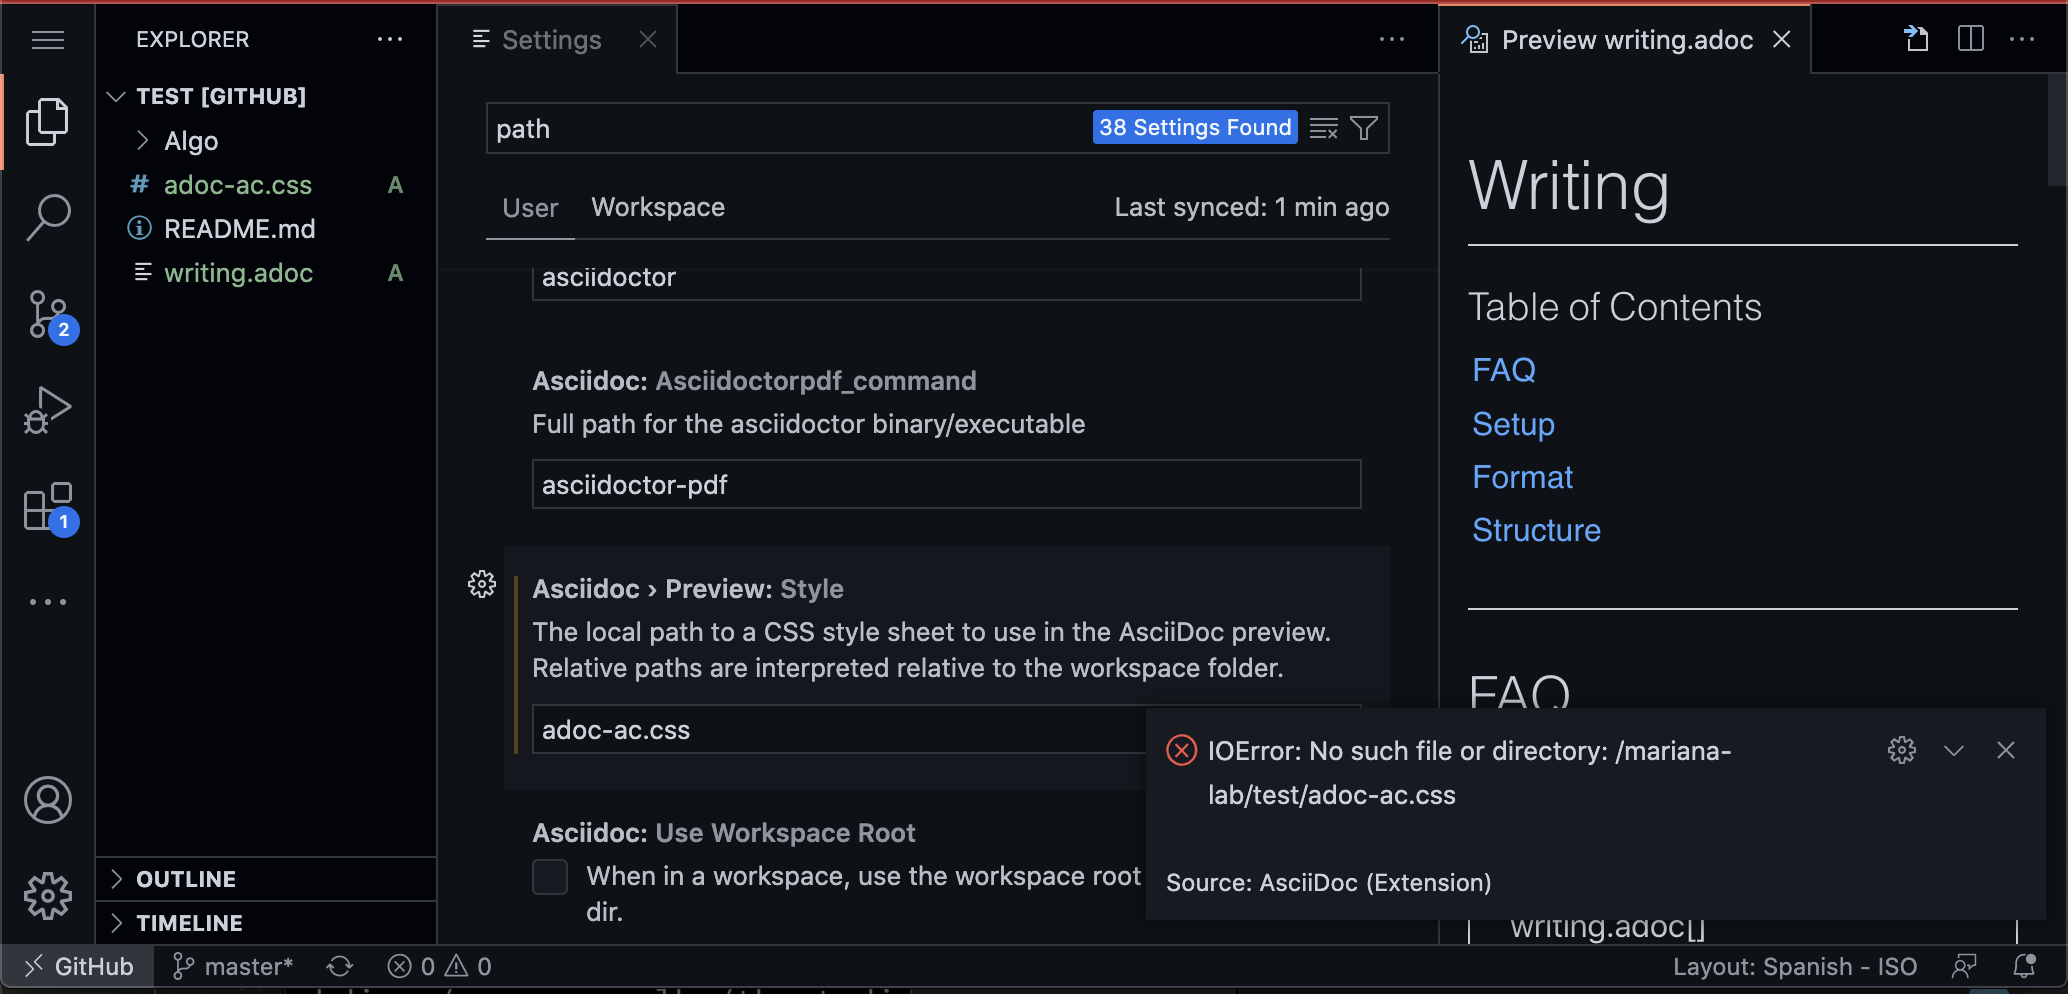Open the Search view
Image resolution: width=2068 pixels, height=994 pixels.
[x=47, y=215]
